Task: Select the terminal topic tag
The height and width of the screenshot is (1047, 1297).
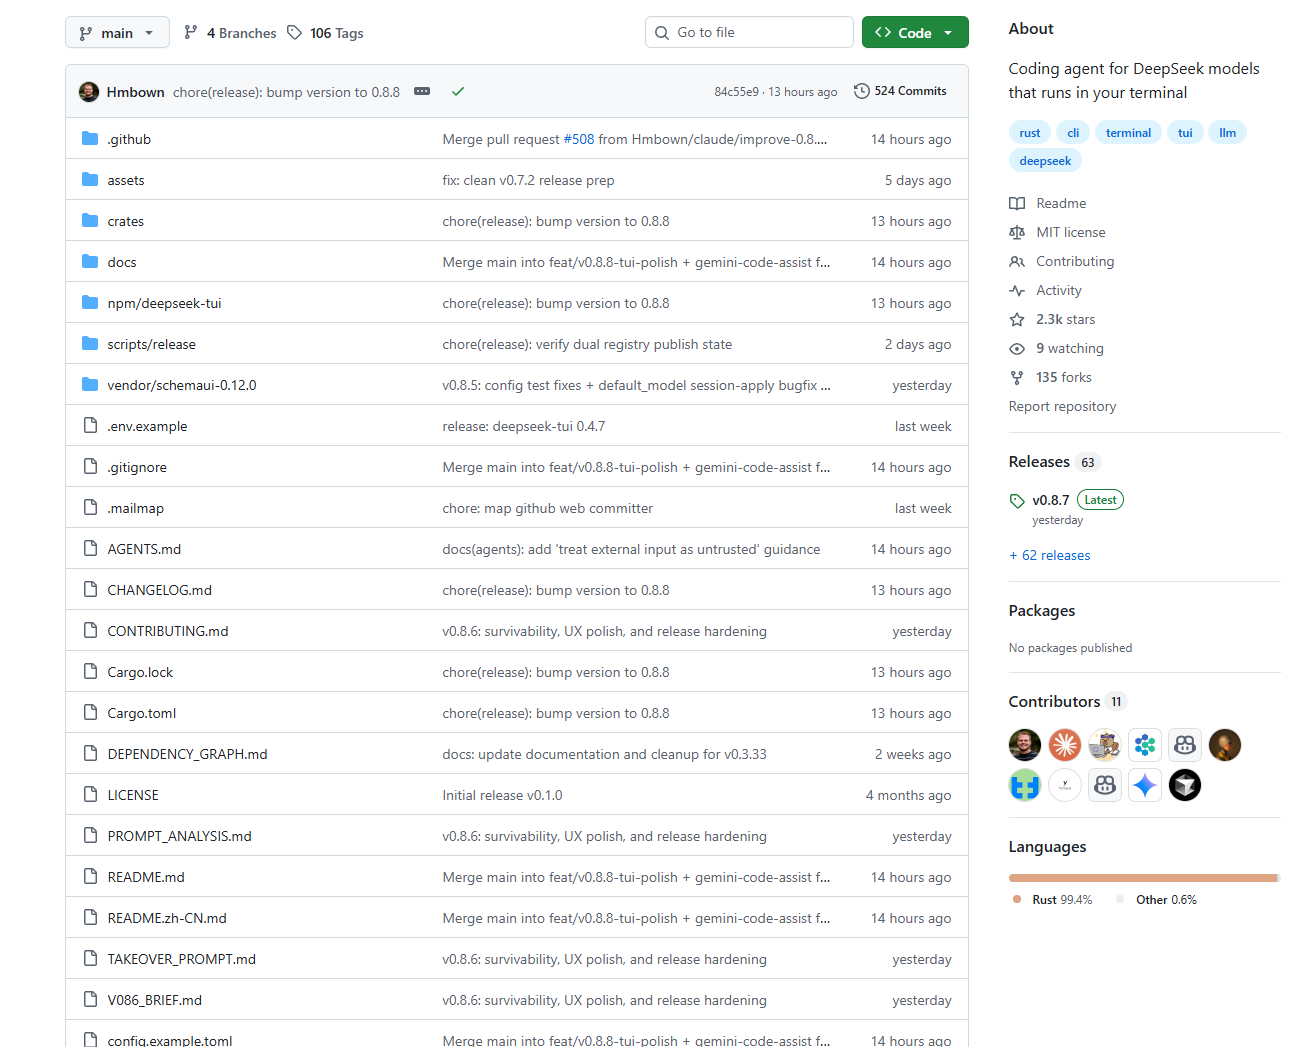Action: point(1128,133)
